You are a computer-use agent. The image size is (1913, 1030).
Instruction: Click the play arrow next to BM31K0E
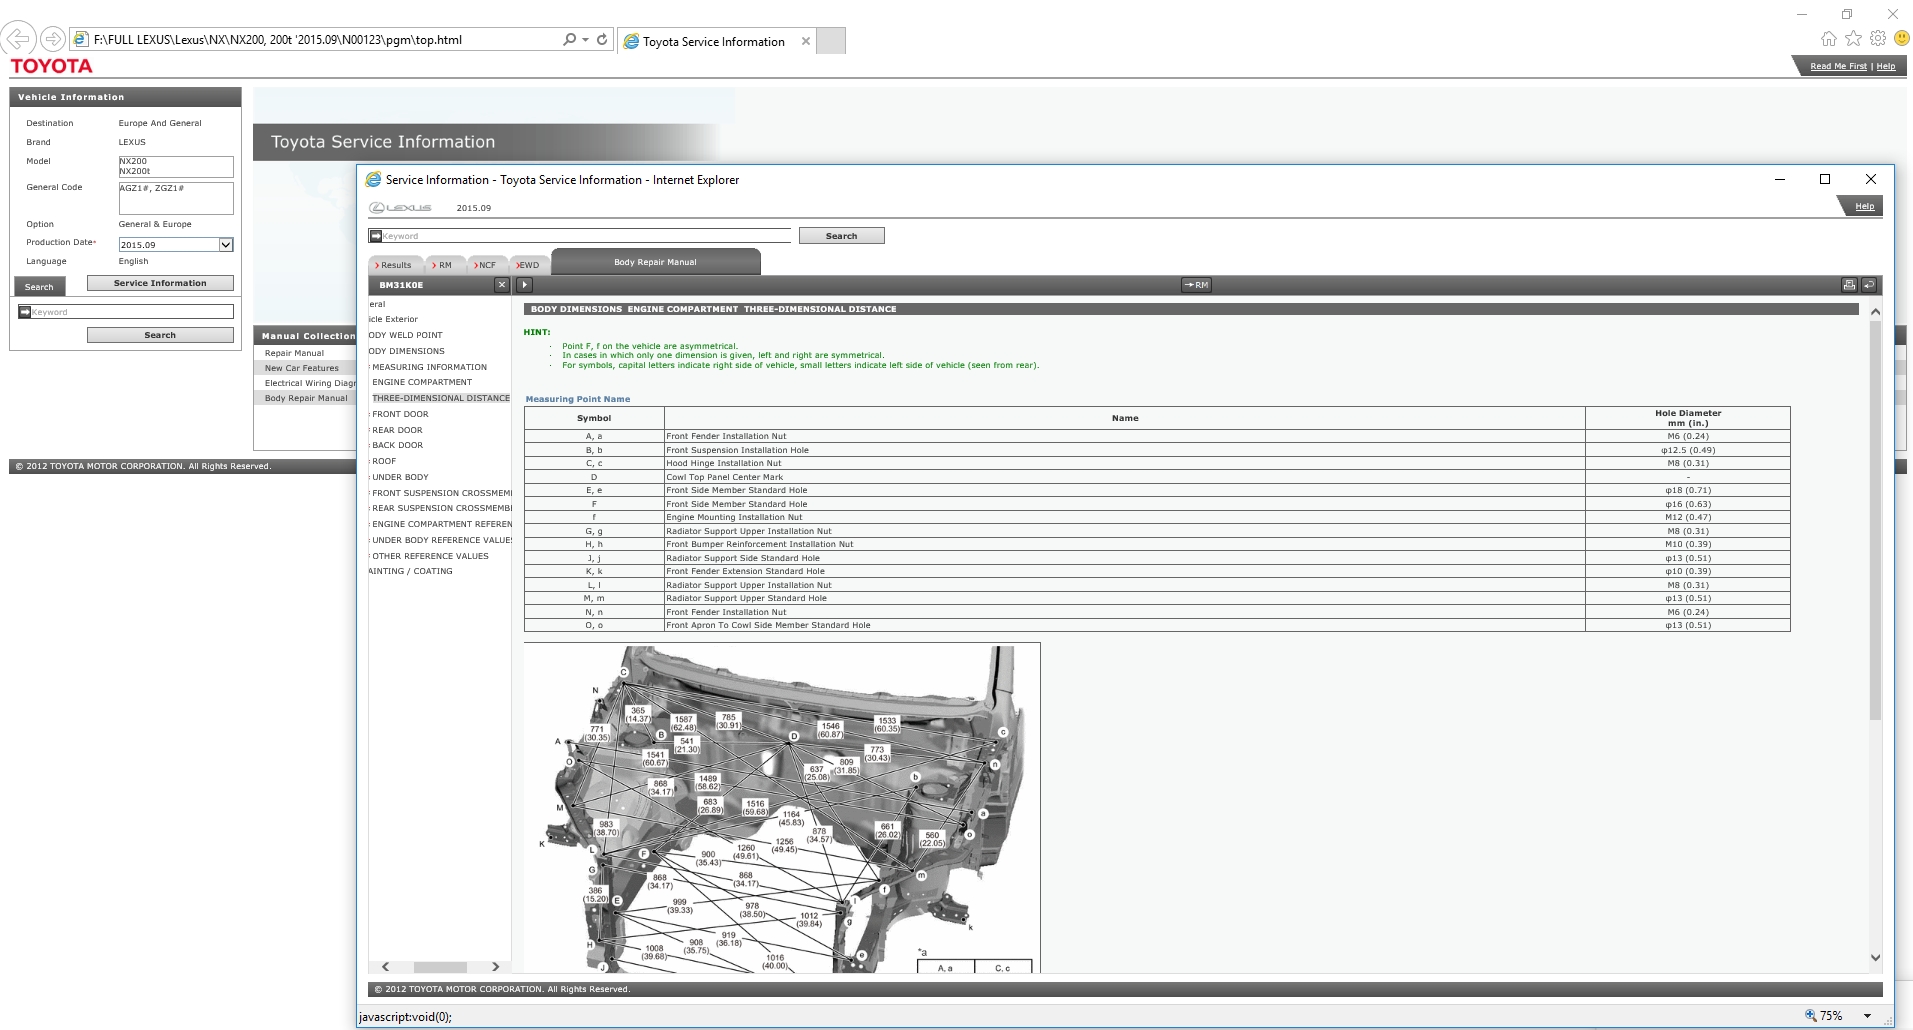click(525, 285)
